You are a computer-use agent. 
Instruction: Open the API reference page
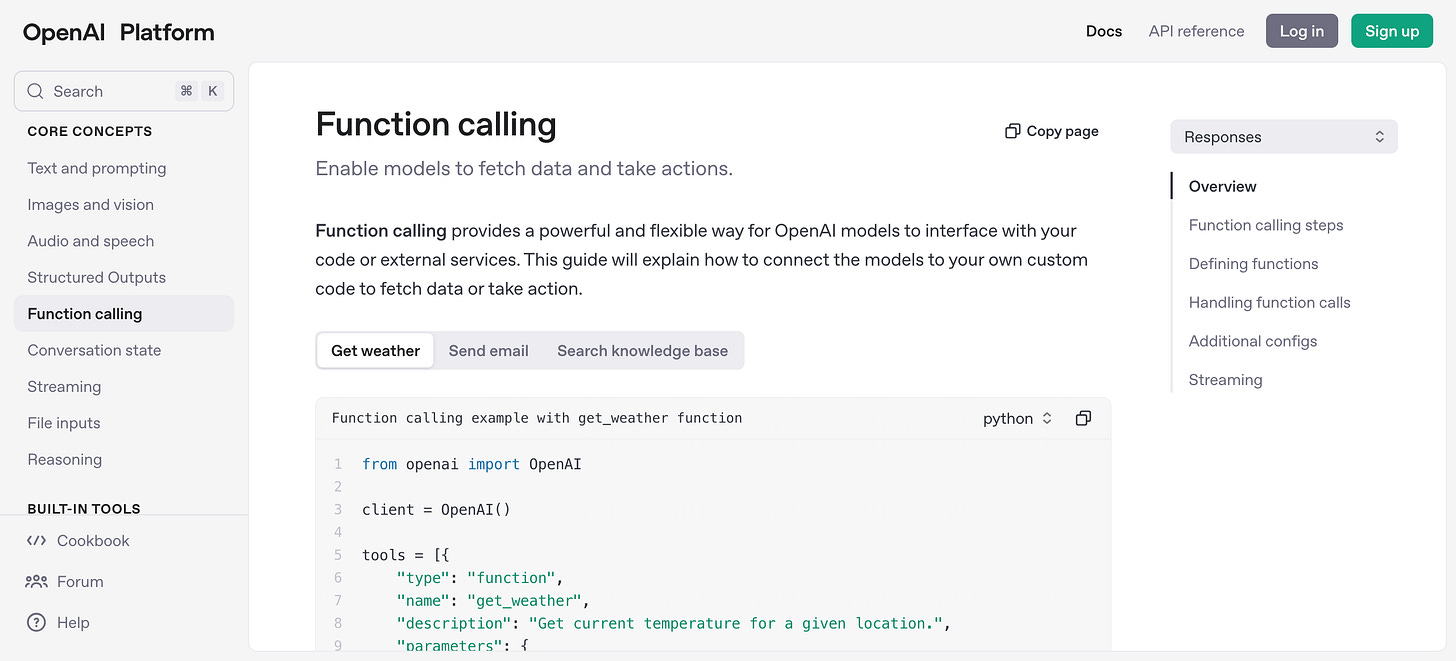1196,31
